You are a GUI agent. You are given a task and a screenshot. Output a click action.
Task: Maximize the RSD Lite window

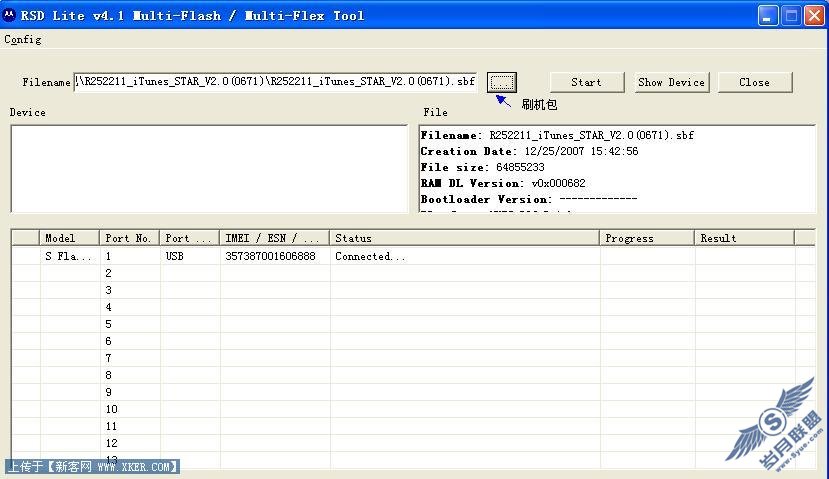coord(791,15)
